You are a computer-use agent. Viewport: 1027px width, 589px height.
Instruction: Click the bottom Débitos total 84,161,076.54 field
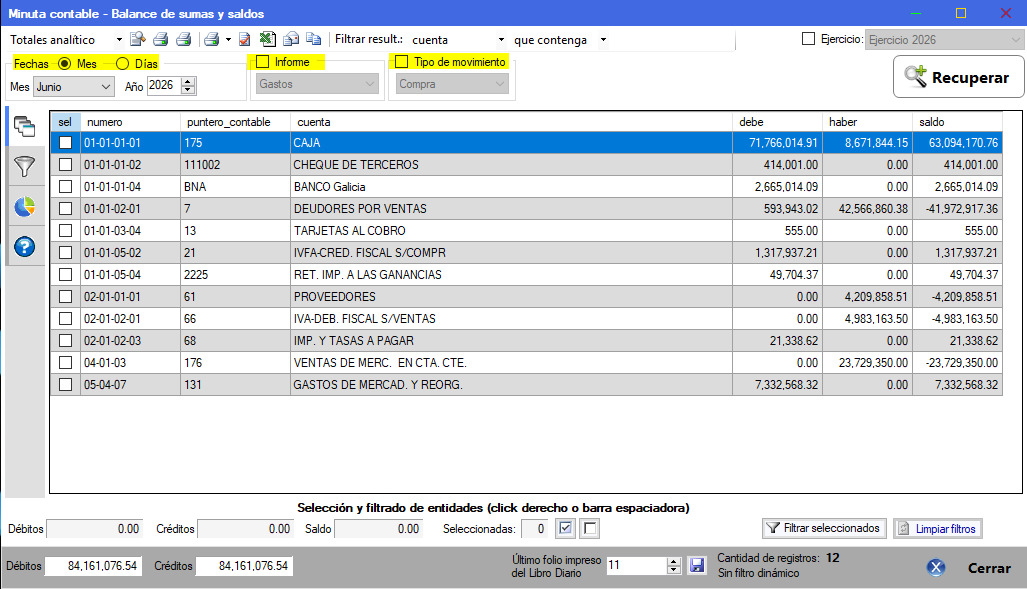point(92,566)
